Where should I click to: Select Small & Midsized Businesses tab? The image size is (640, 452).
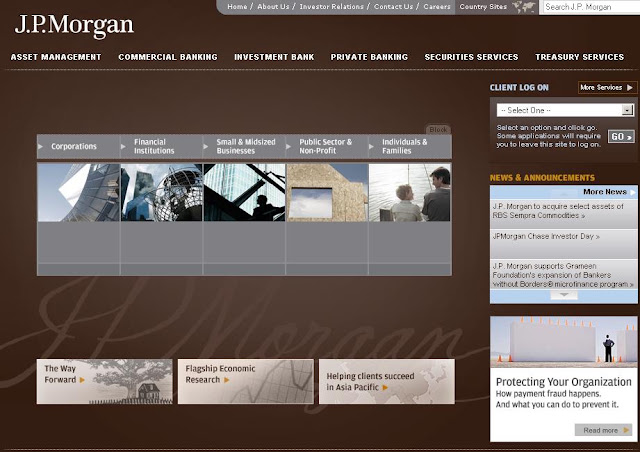click(244, 147)
